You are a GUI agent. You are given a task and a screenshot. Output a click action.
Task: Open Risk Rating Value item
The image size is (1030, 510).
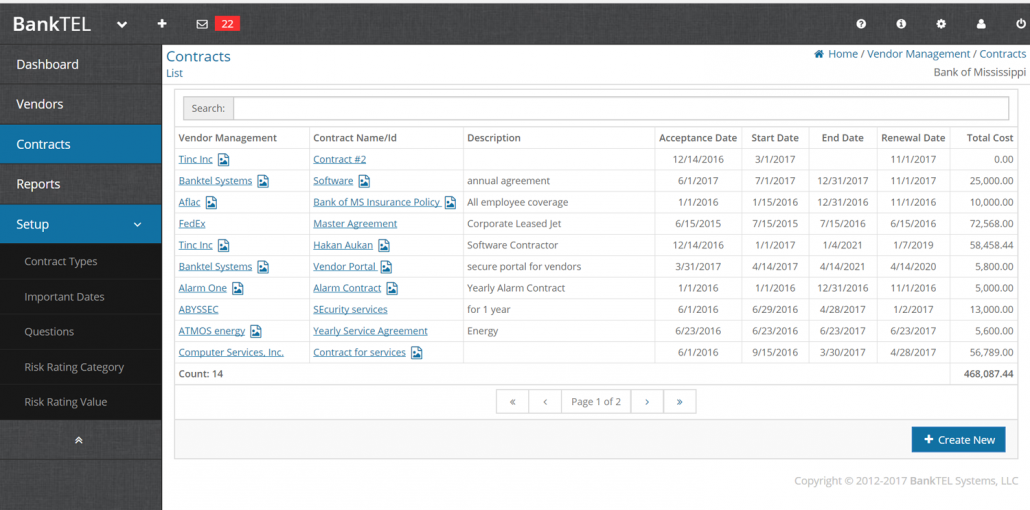click(x=80, y=402)
